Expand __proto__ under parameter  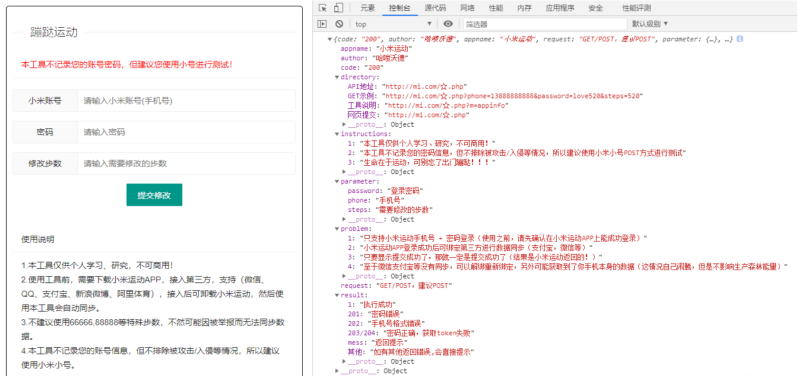click(344, 219)
